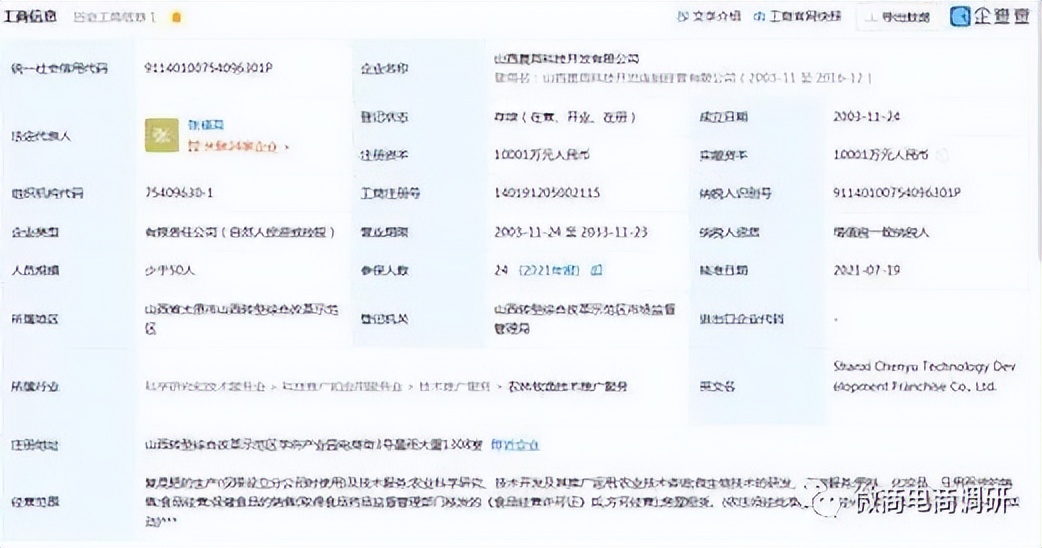This screenshot has width=1042, height=548.
Task: Click the 经营范围 field label
Action: click(x=35, y=502)
